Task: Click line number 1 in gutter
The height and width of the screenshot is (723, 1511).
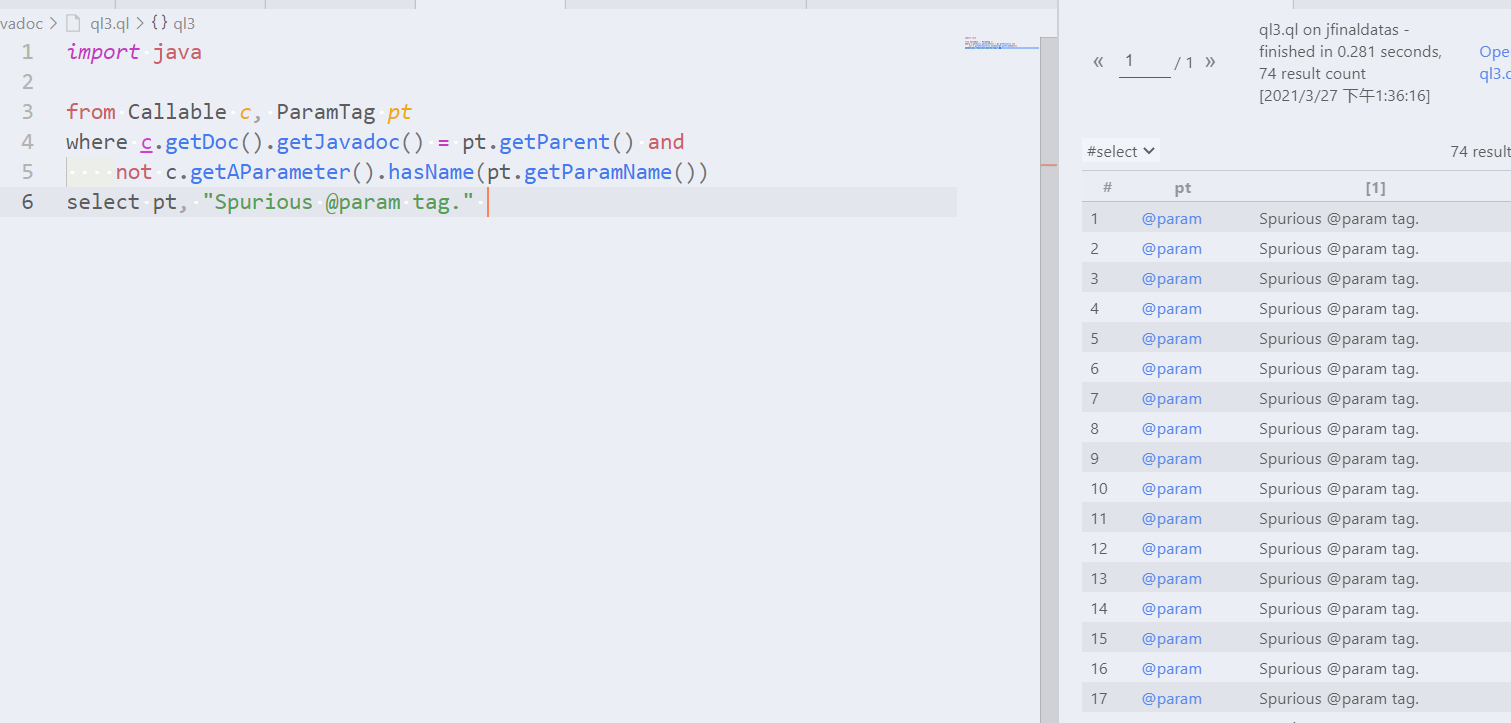Action: click(x=27, y=52)
